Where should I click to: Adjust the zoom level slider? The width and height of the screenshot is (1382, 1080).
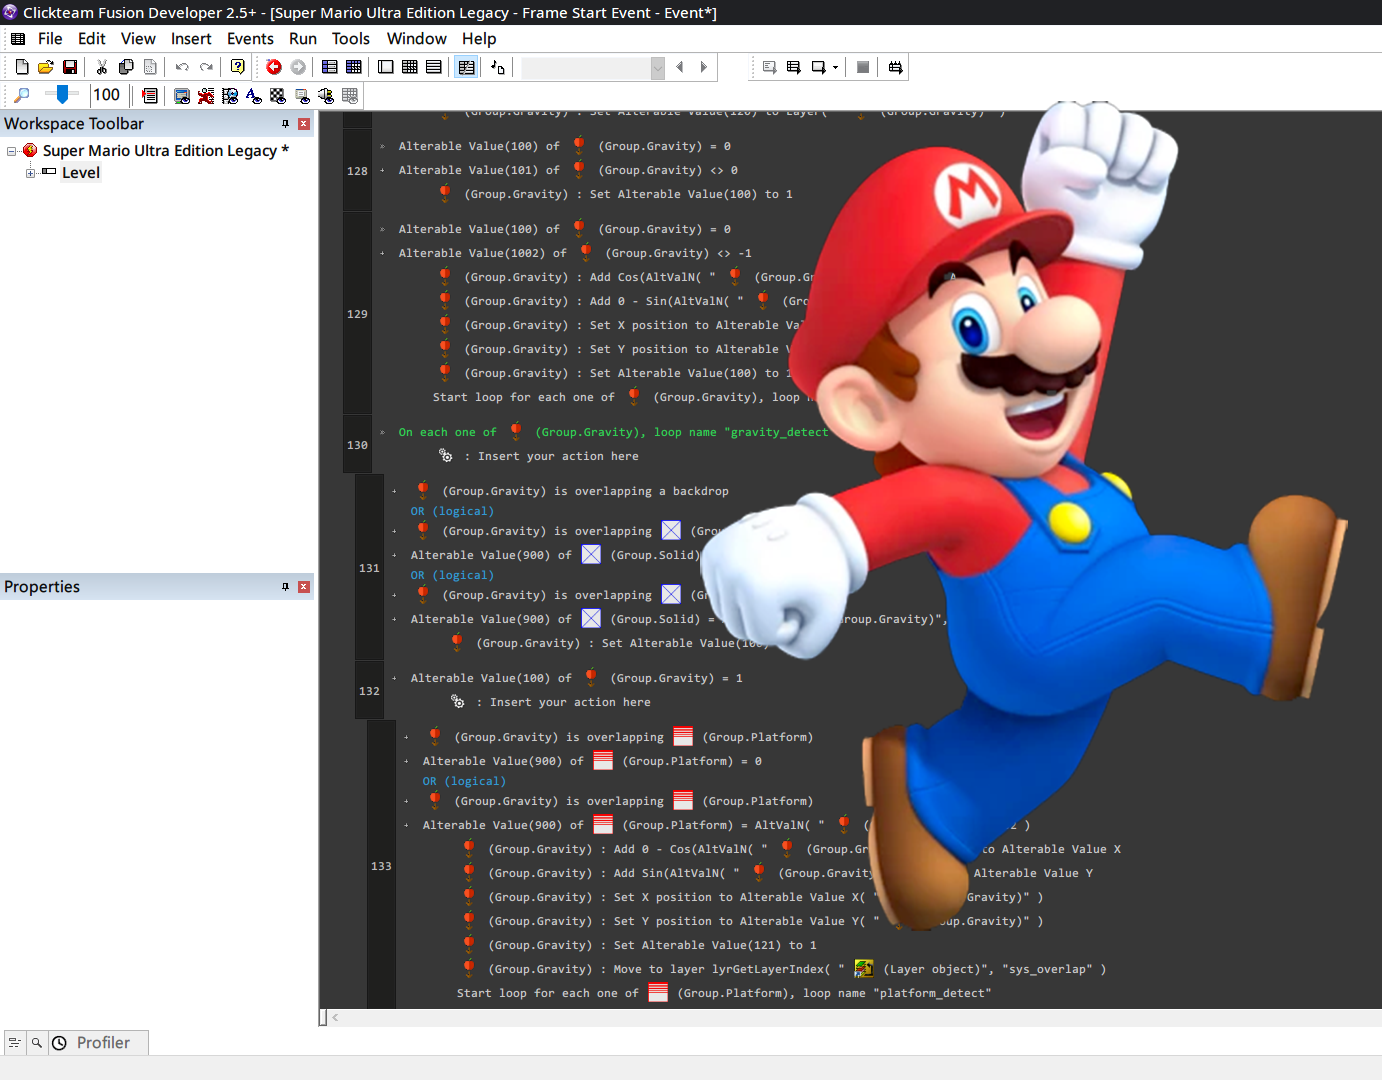pos(61,95)
